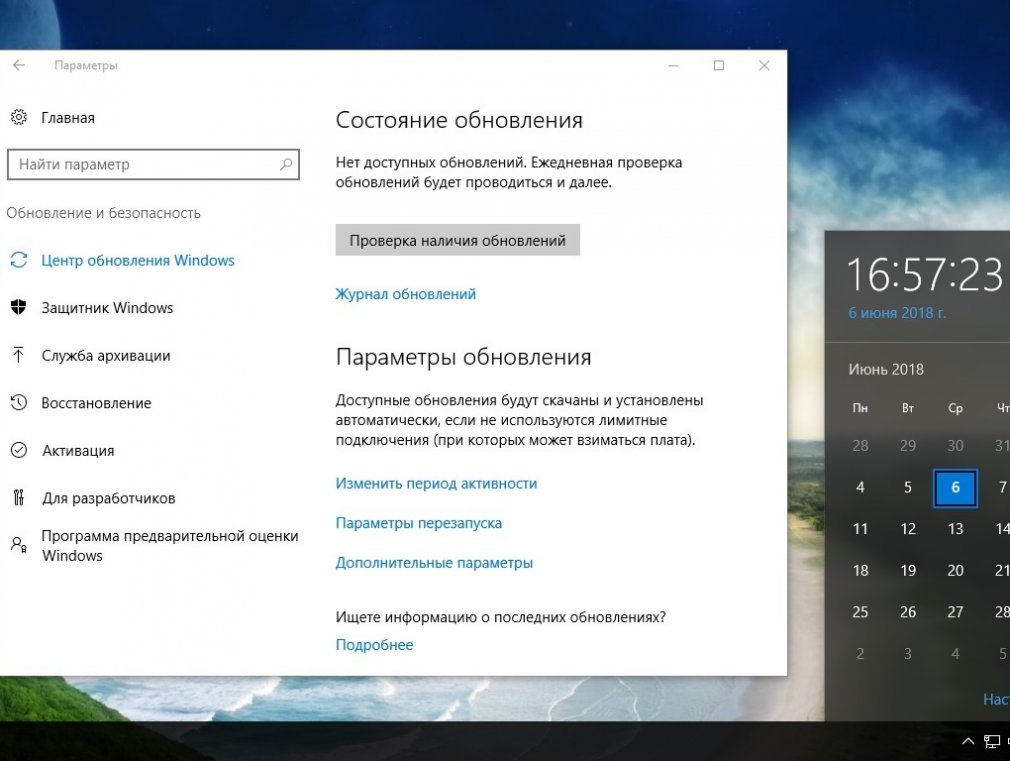Click the Защитник Windows shield icon
Image resolution: width=1010 pixels, height=761 pixels.
pyautogui.click(x=19, y=307)
